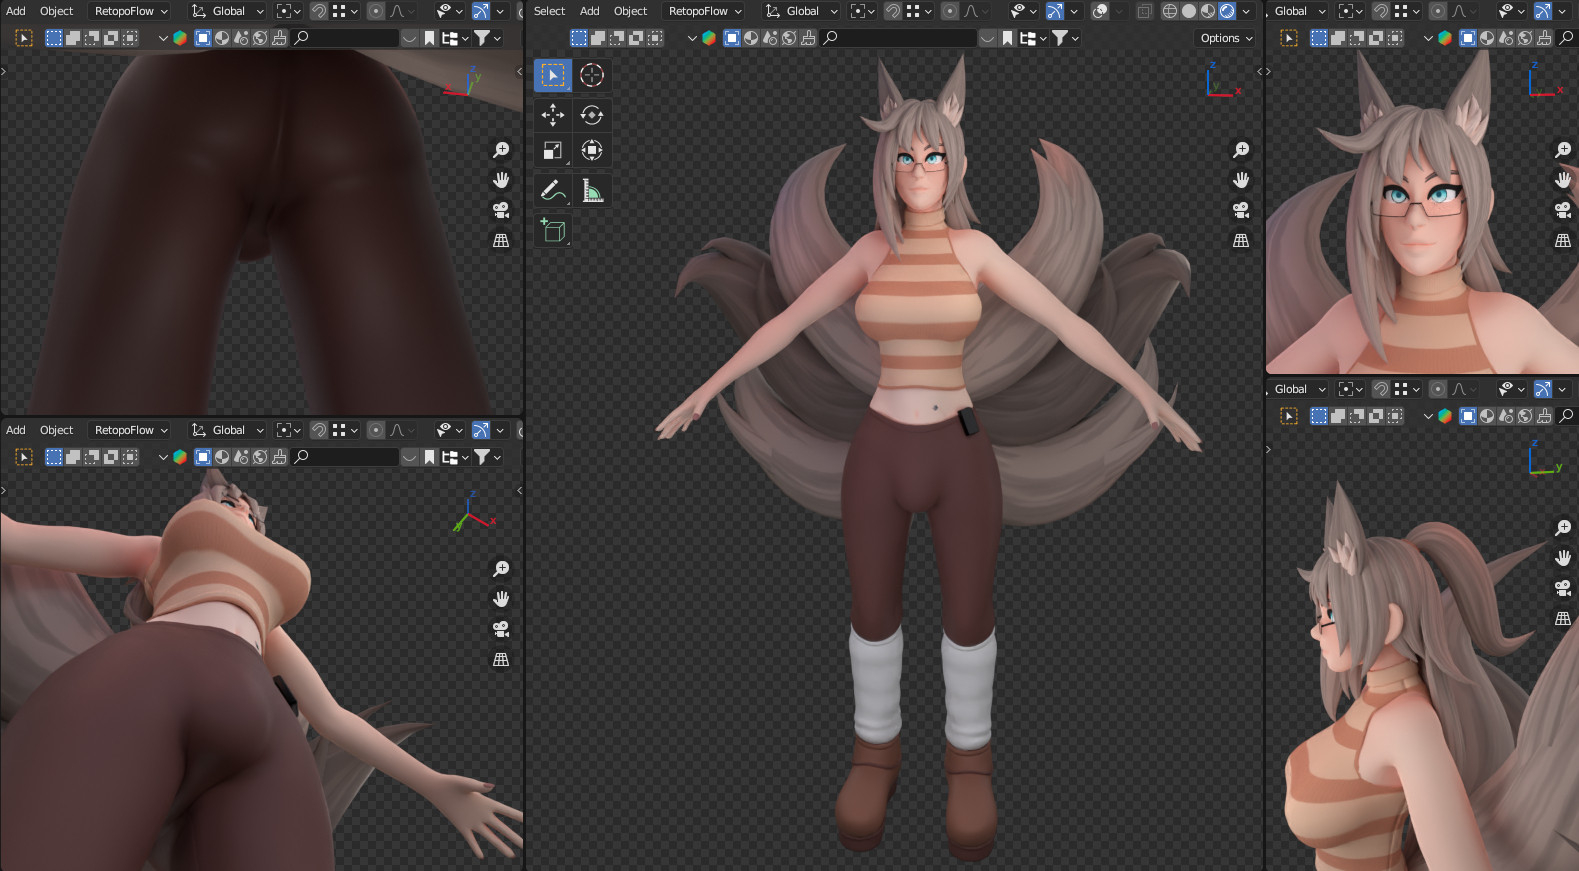Image resolution: width=1579 pixels, height=871 pixels.
Task: Open the Select menu
Action: tap(549, 11)
